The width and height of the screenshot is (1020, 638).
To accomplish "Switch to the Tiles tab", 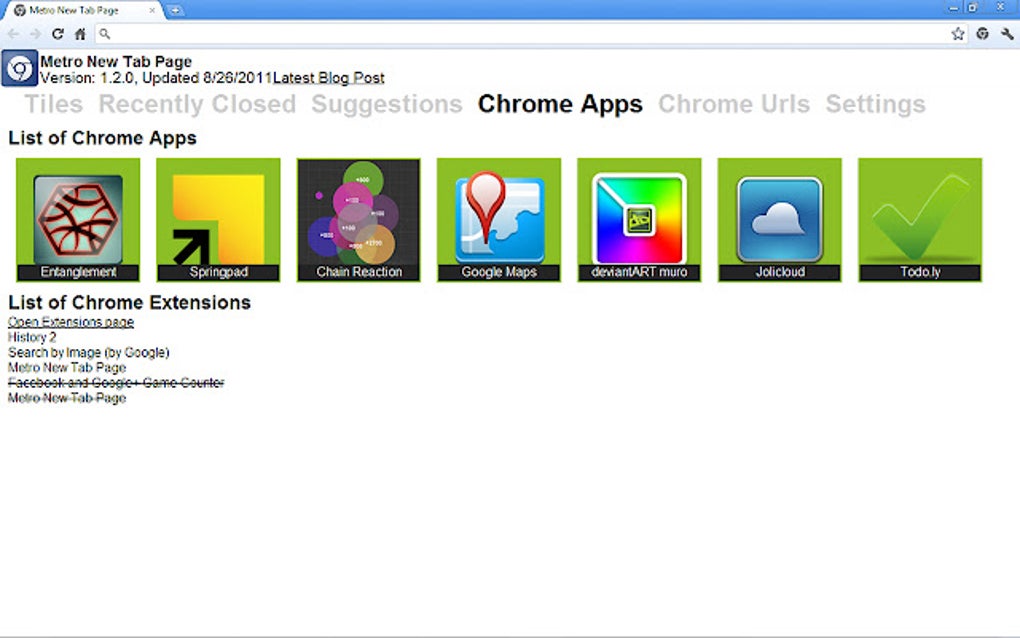I will coord(54,104).
